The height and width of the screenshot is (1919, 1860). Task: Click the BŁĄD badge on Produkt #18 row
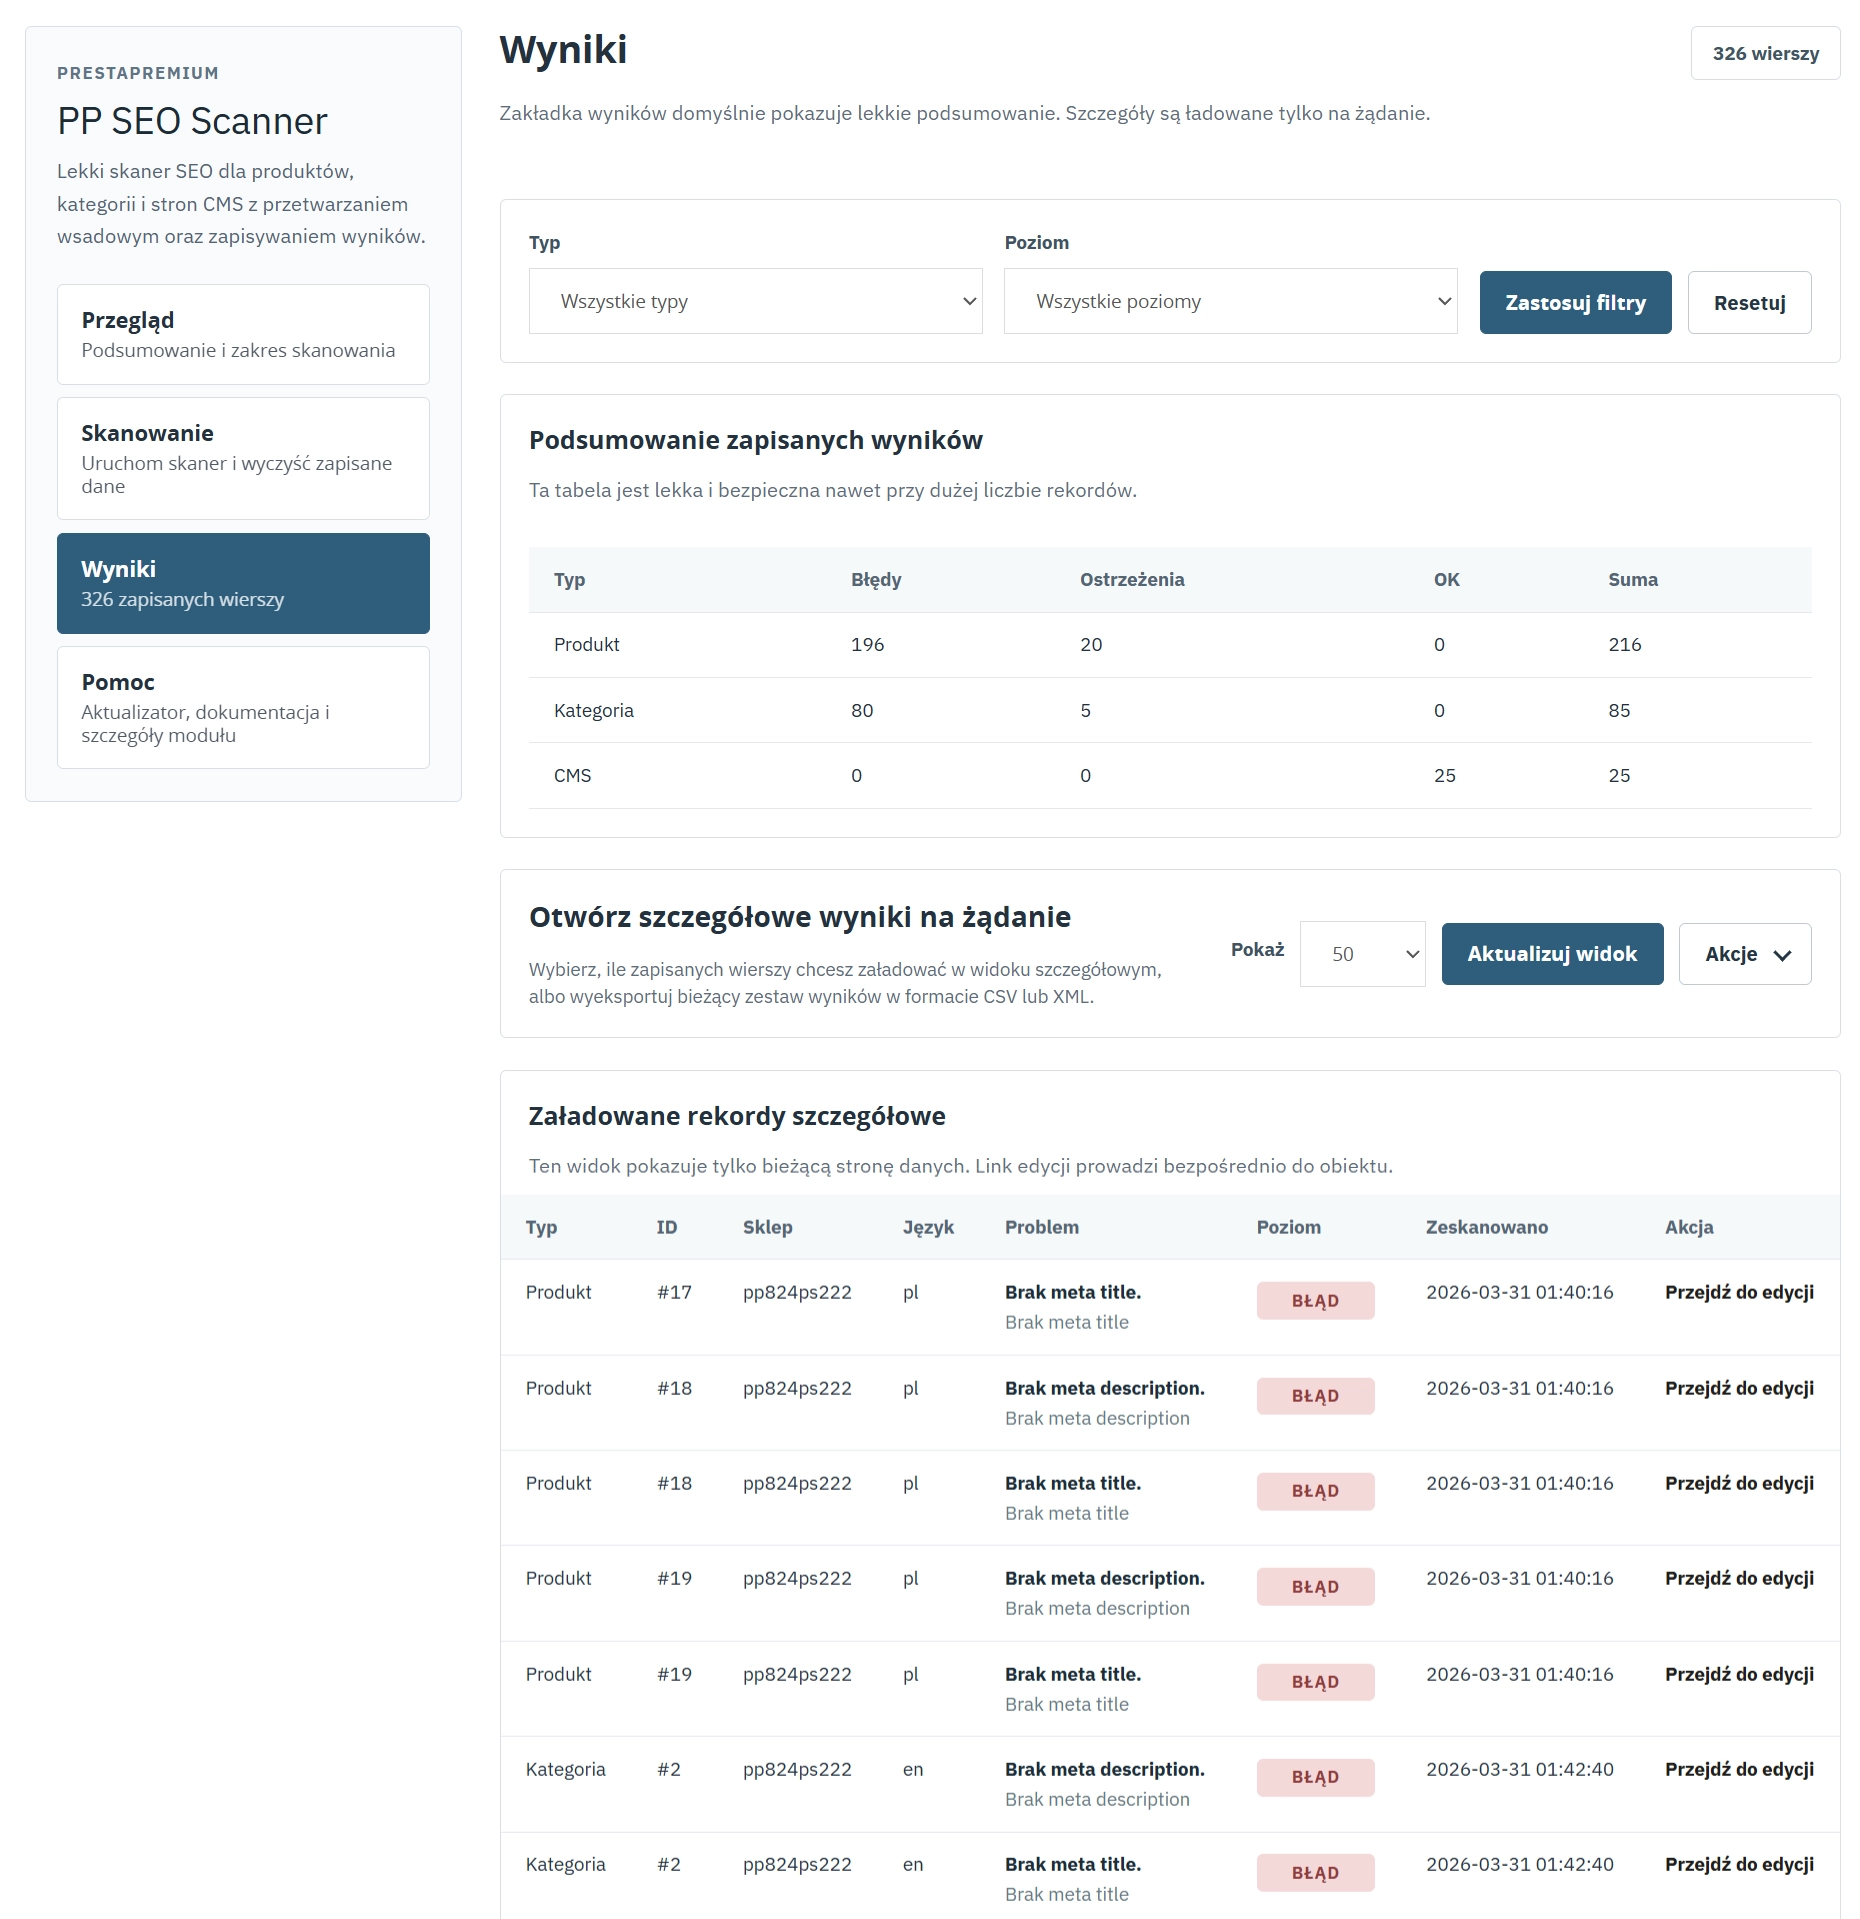click(x=1315, y=1396)
